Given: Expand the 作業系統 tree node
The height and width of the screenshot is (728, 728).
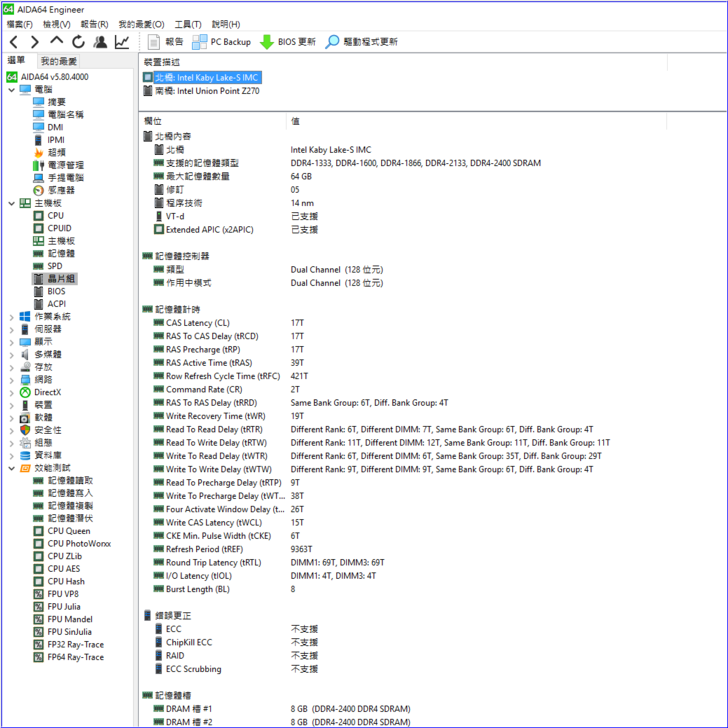Looking at the screenshot, I should click(12, 317).
